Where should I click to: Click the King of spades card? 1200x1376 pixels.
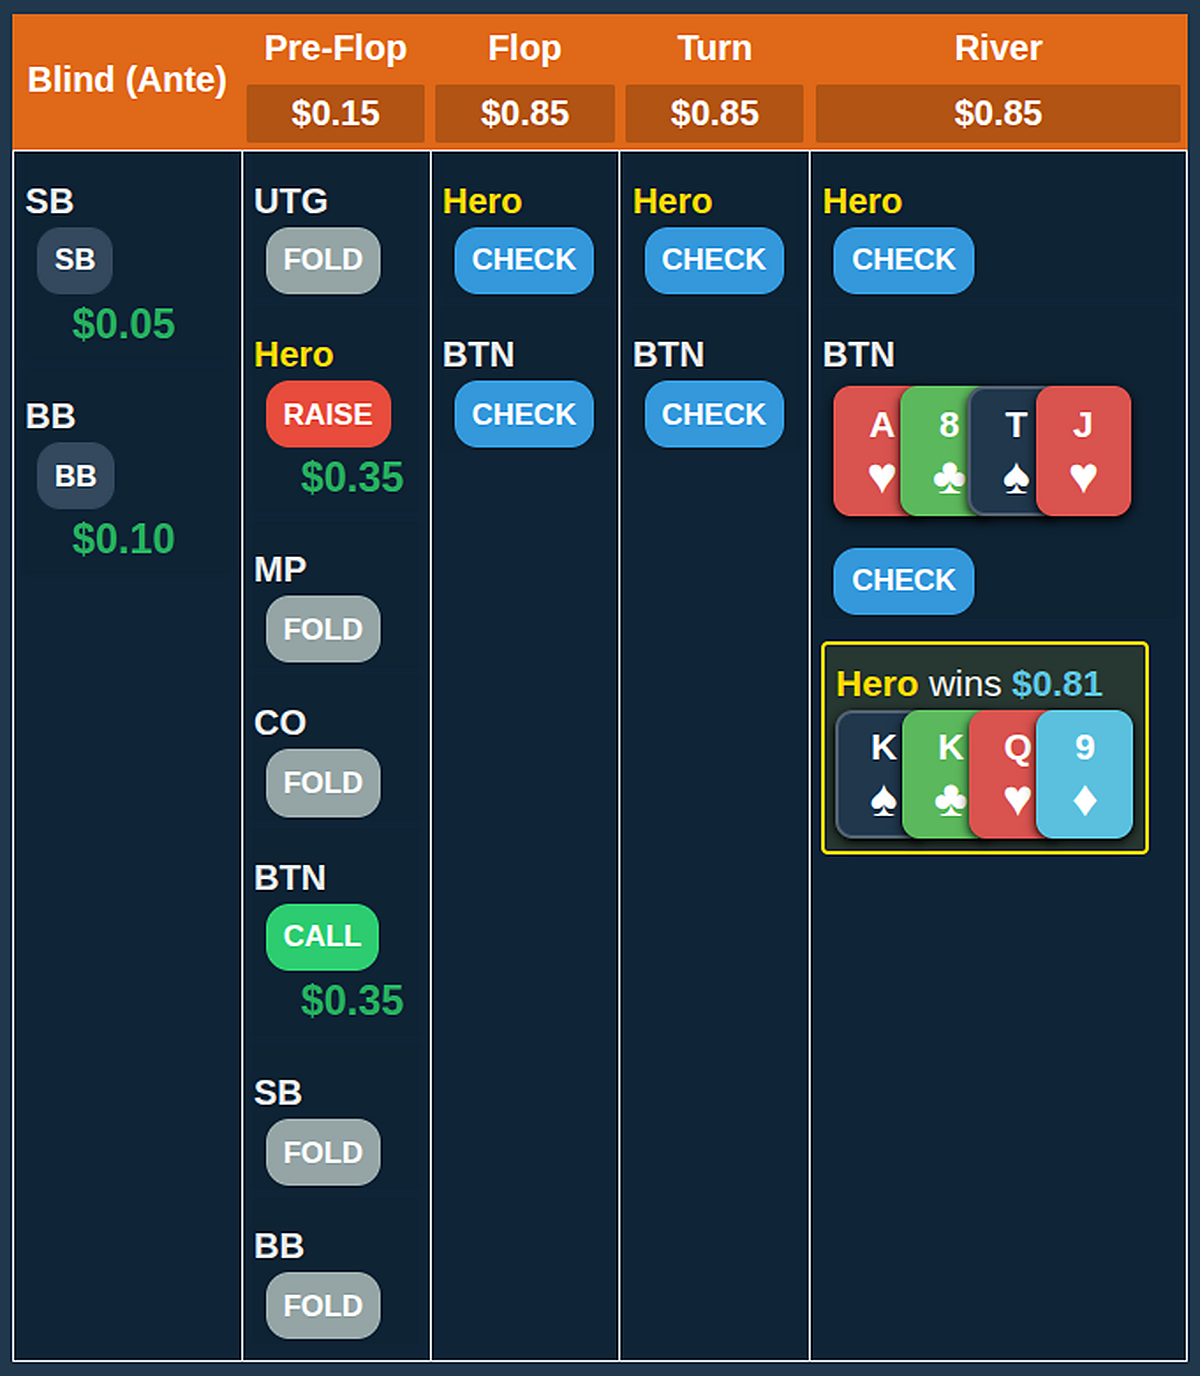[870, 774]
